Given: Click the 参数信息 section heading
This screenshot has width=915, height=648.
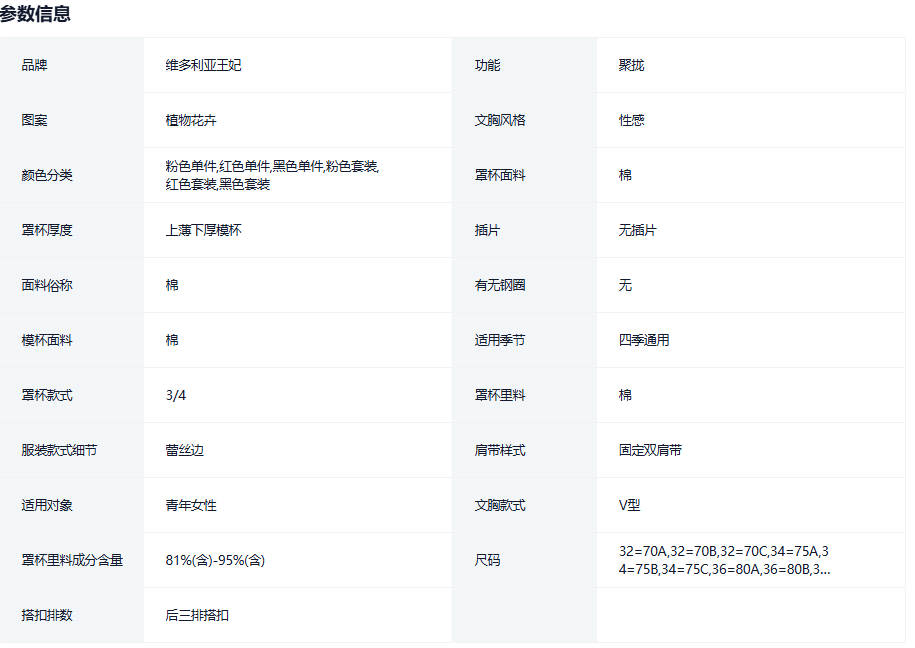Looking at the screenshot, I should point(36,14).
